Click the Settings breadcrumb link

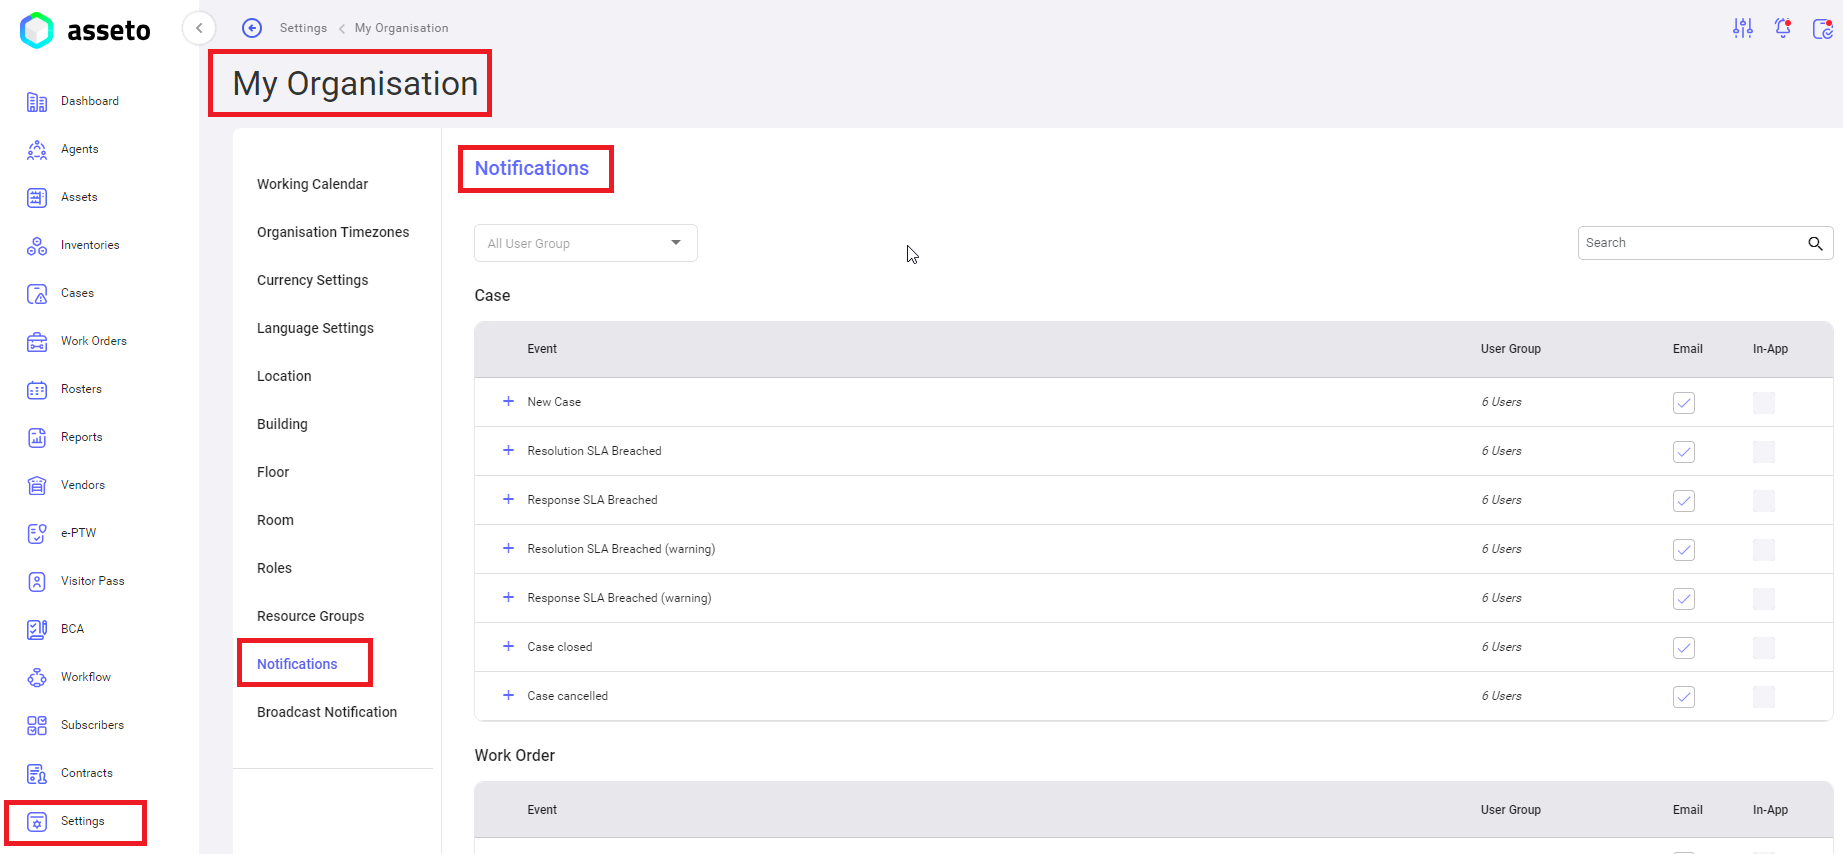point(303,28)
